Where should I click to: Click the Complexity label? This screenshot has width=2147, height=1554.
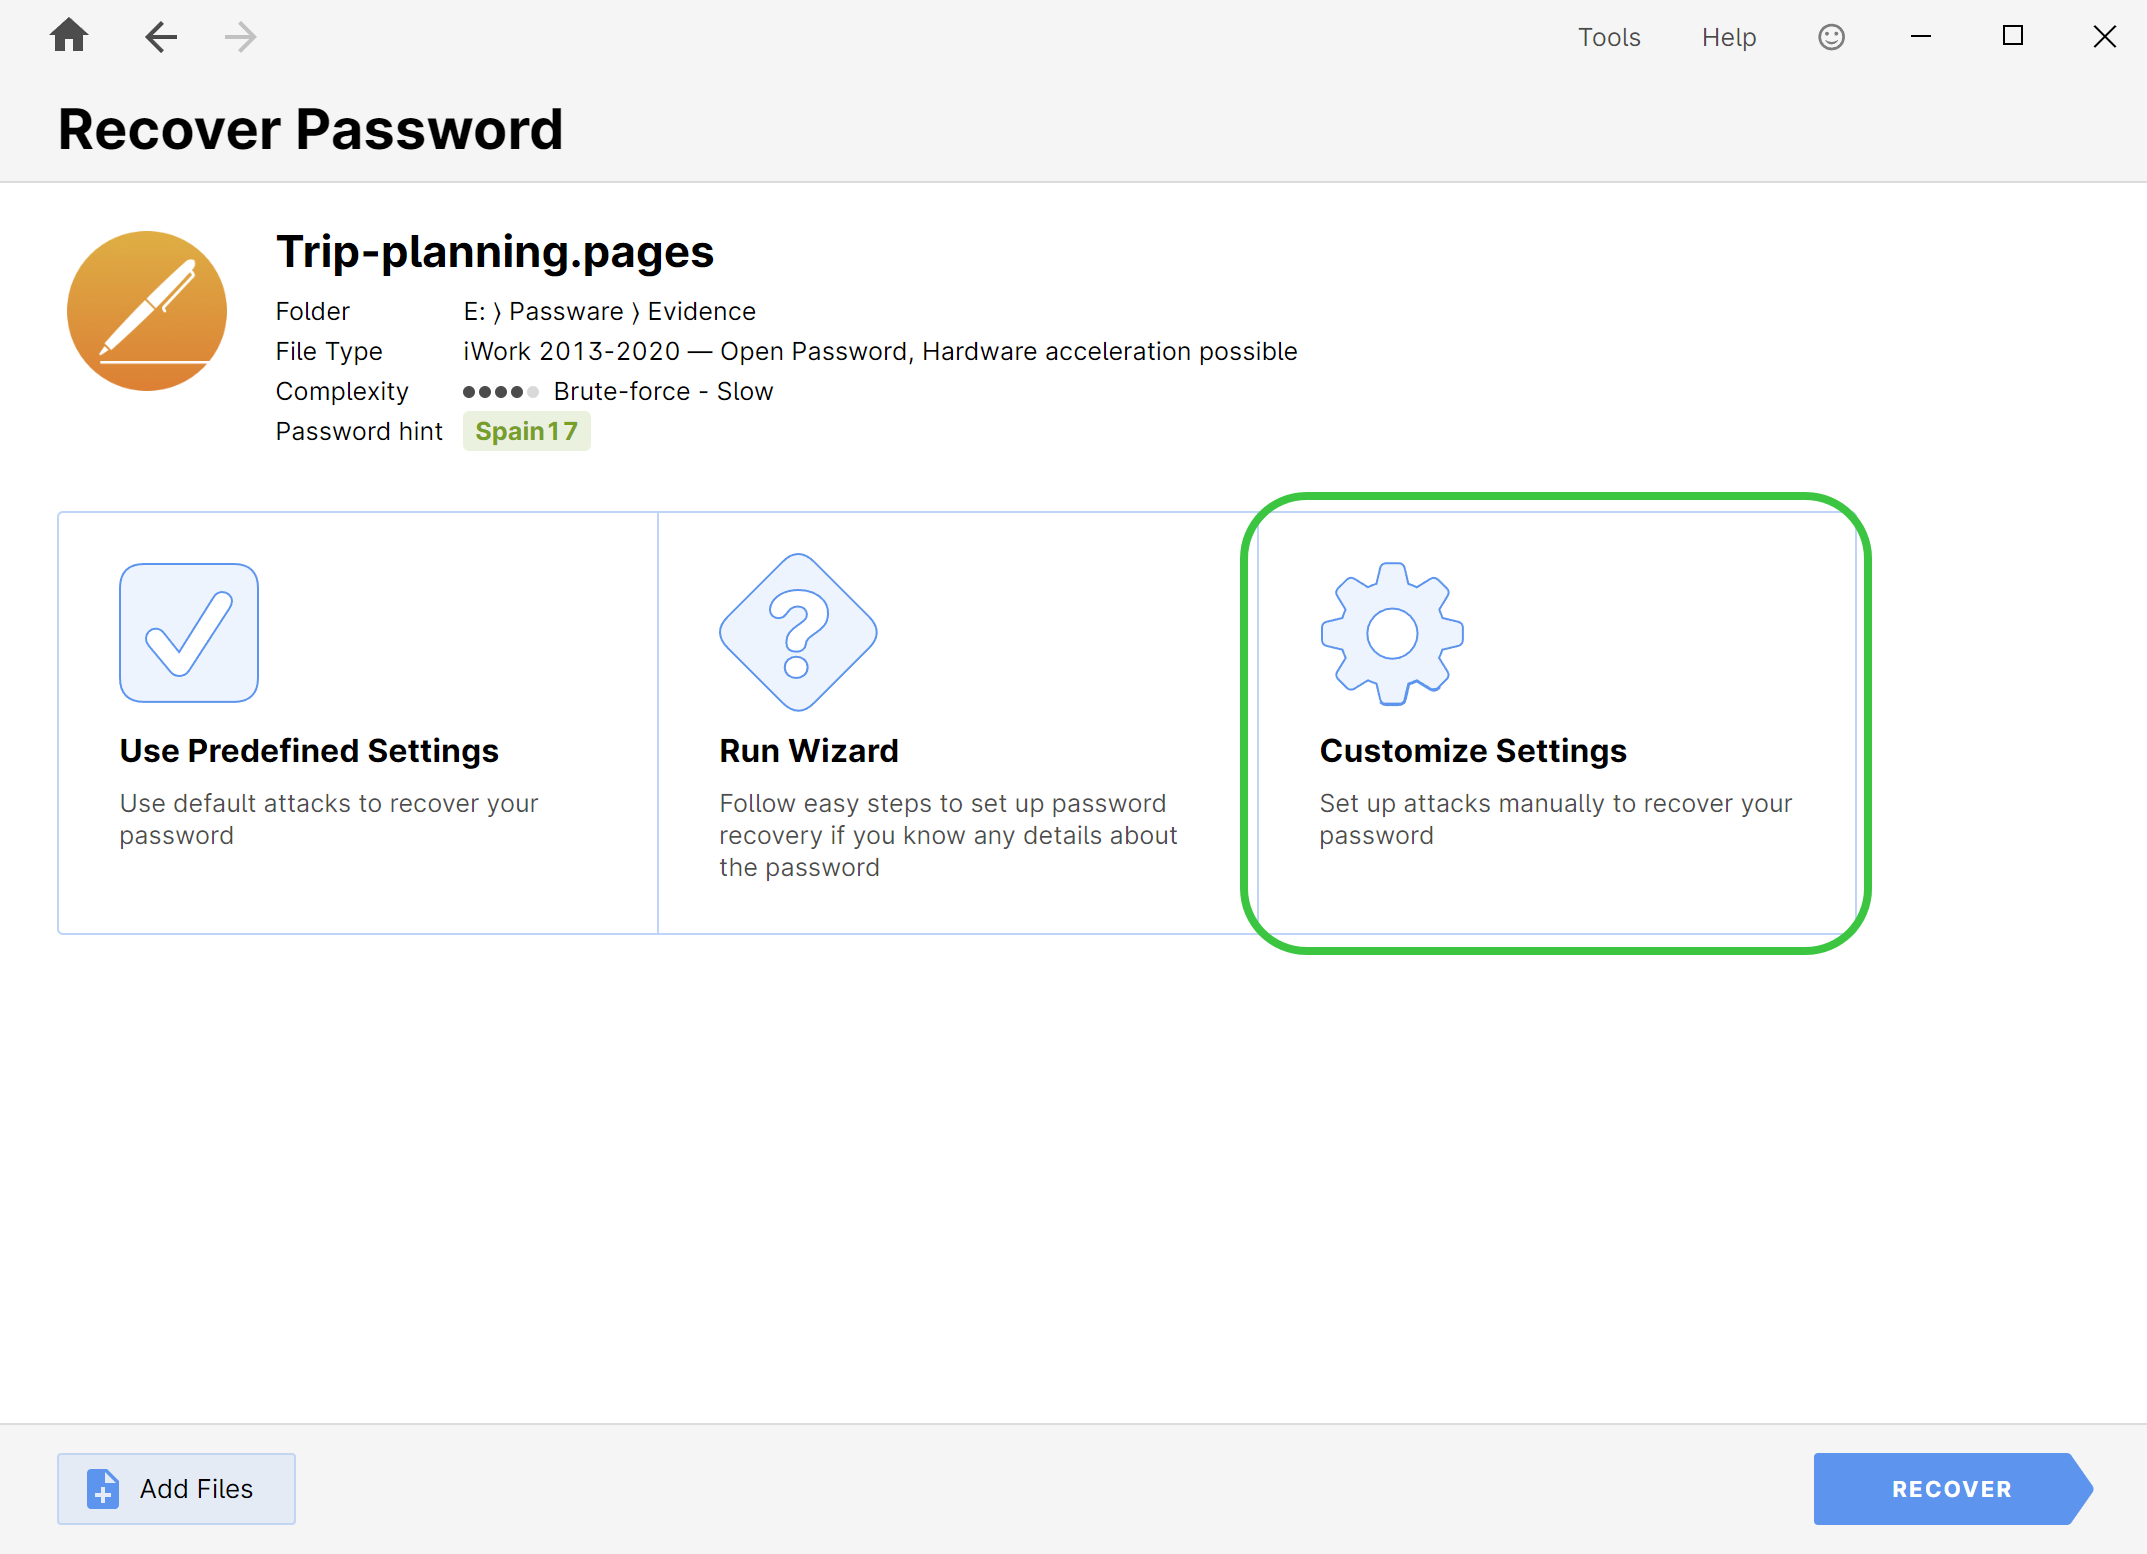[342, 391]
